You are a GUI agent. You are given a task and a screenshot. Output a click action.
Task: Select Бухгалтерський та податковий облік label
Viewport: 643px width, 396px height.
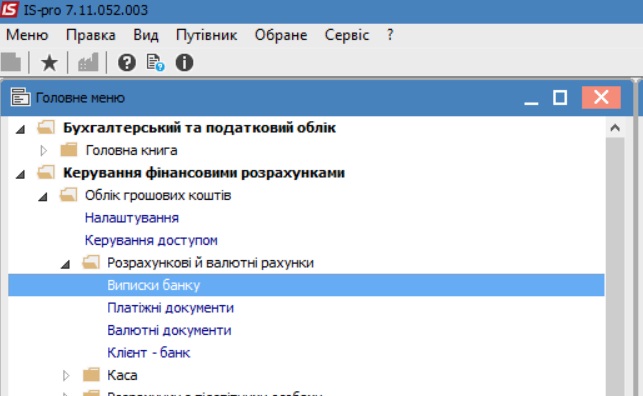[199, 127]
